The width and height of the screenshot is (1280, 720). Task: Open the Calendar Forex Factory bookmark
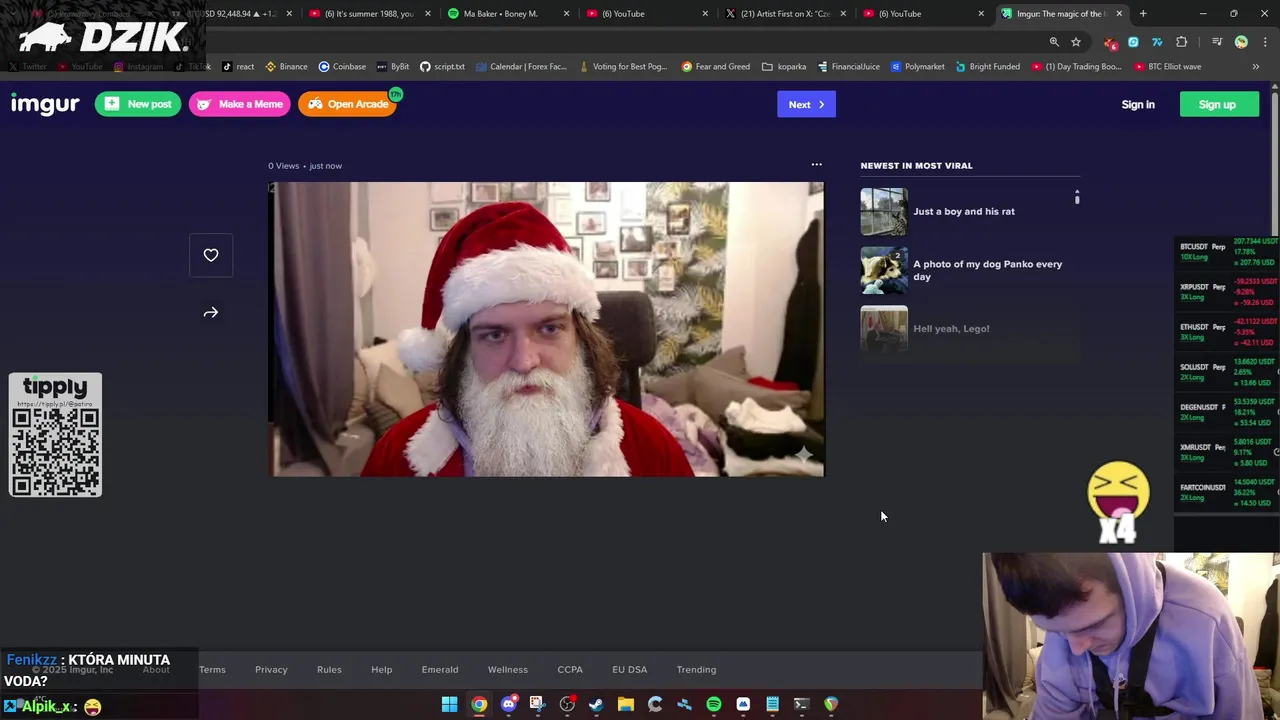click(x=521, y=67)
